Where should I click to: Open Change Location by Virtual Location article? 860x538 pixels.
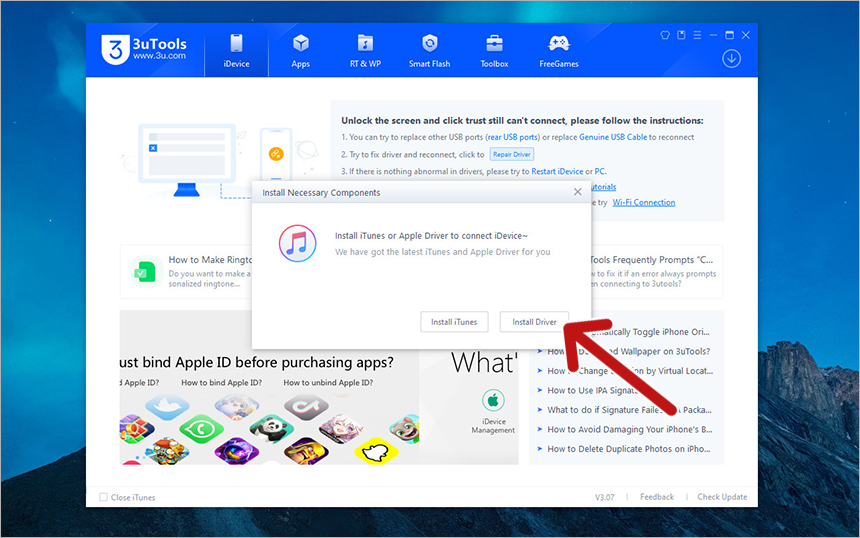[630, 371]
